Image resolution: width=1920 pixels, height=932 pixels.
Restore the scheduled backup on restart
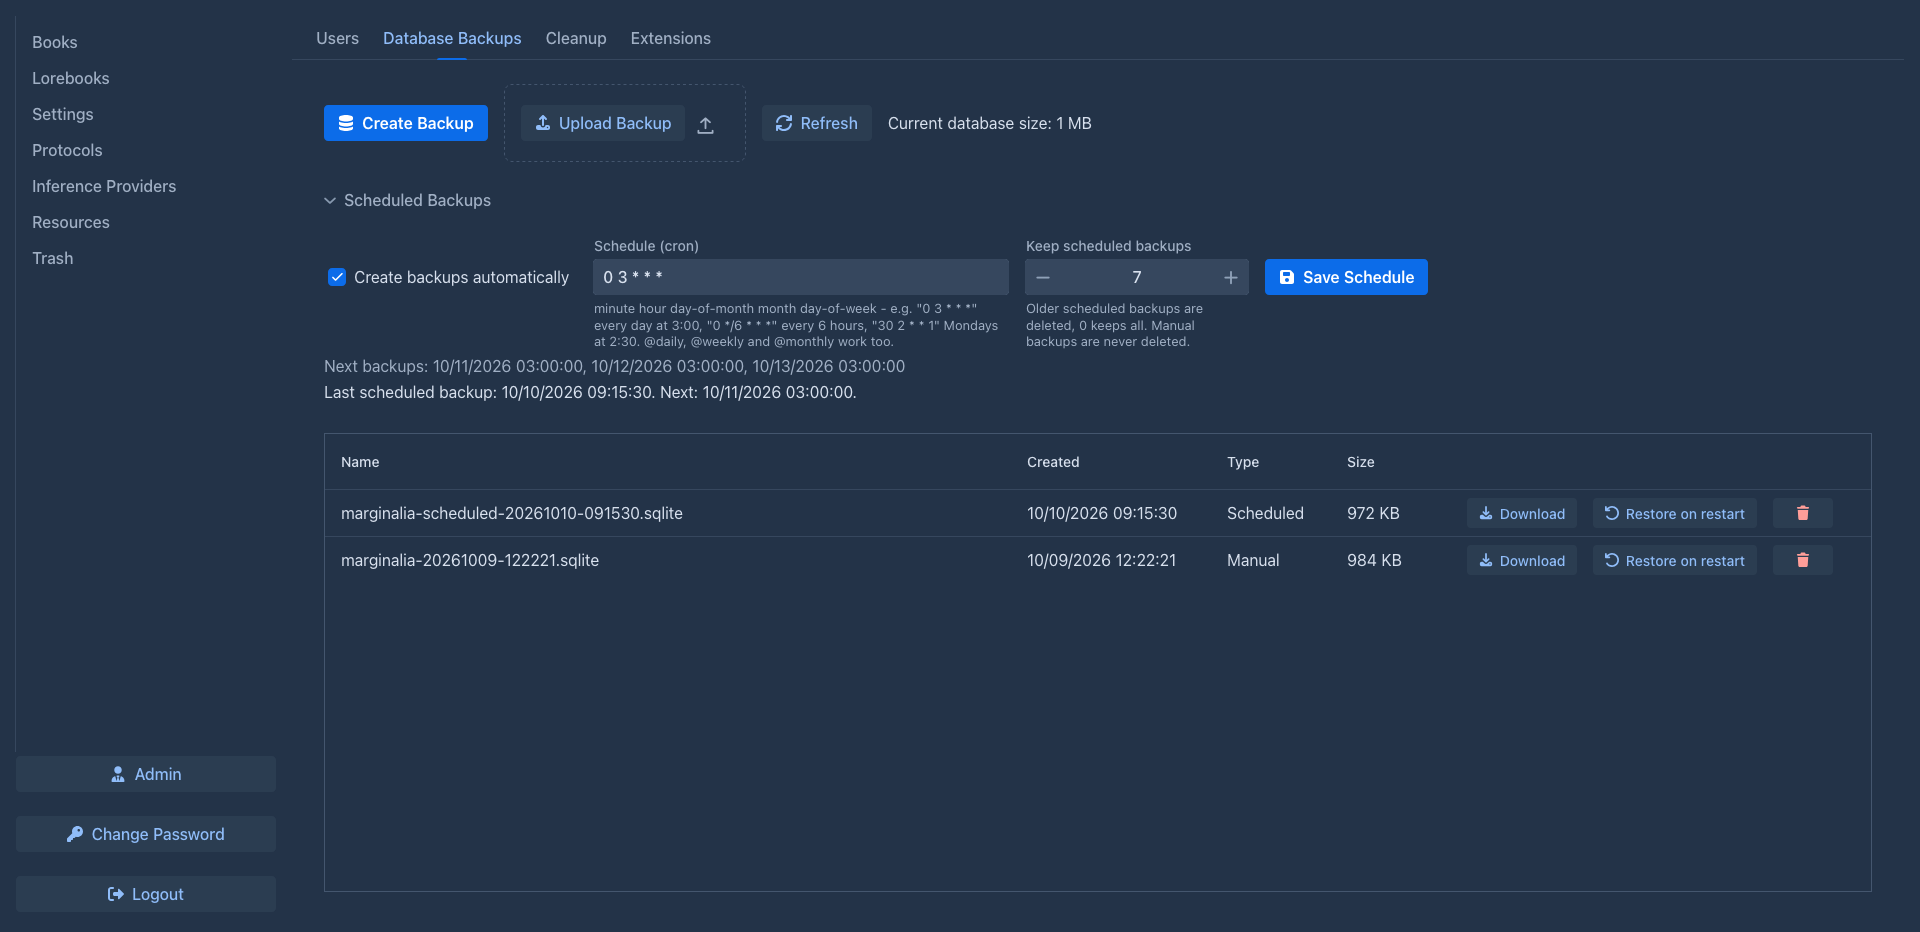[1675, 513]
